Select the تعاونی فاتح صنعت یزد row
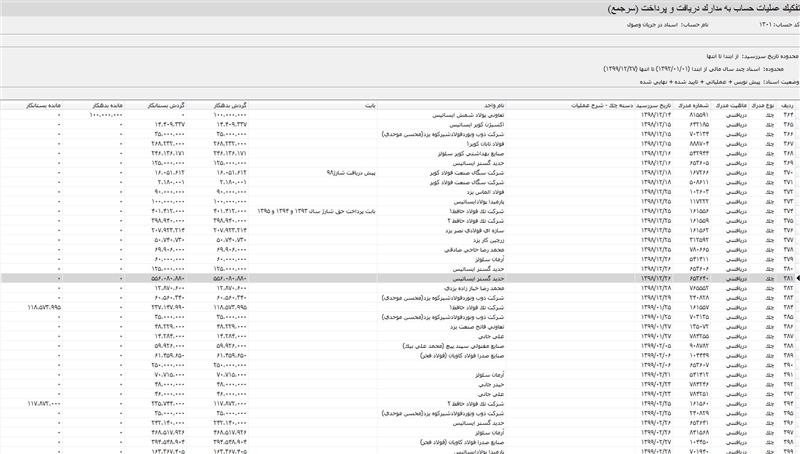 398,326
